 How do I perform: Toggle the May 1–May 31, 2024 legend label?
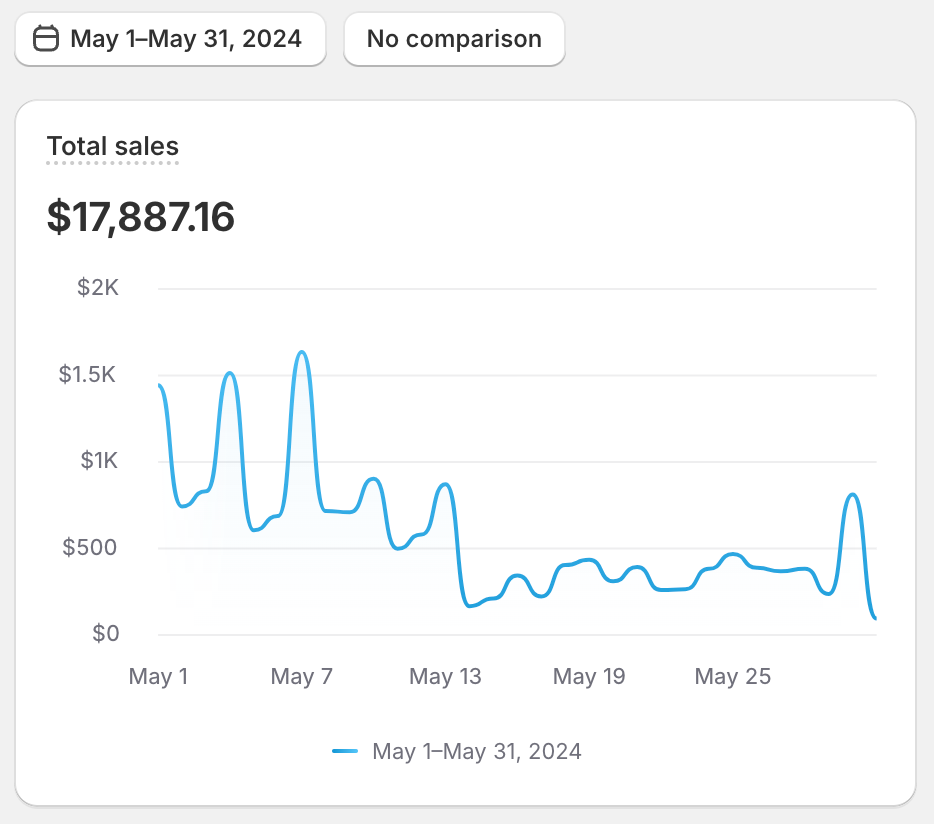click(x=476, y=751)
